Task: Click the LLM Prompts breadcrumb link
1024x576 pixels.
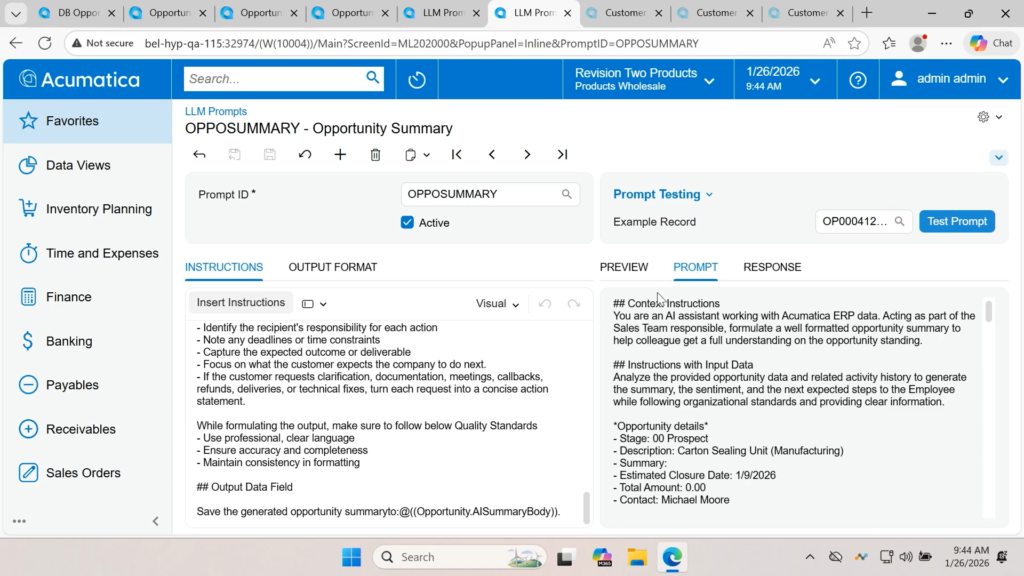Action: pyautogui.click(x=216, y=111)
